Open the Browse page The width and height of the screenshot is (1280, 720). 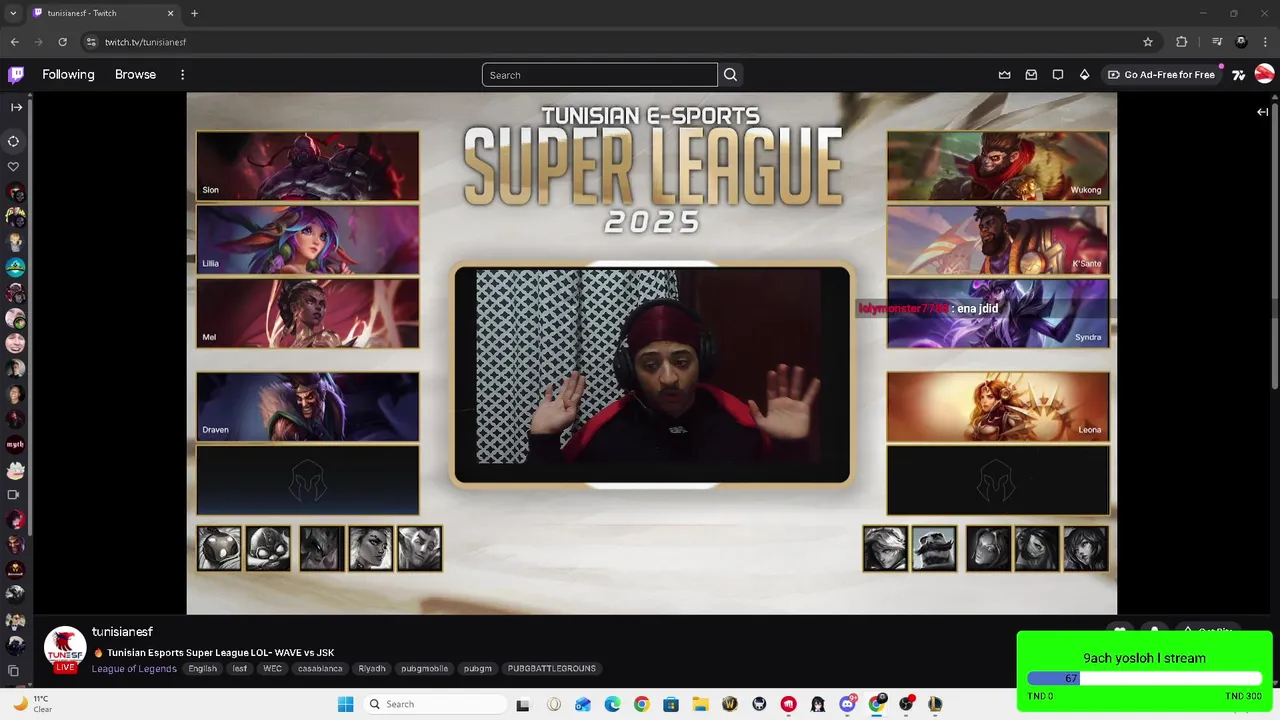135,75
